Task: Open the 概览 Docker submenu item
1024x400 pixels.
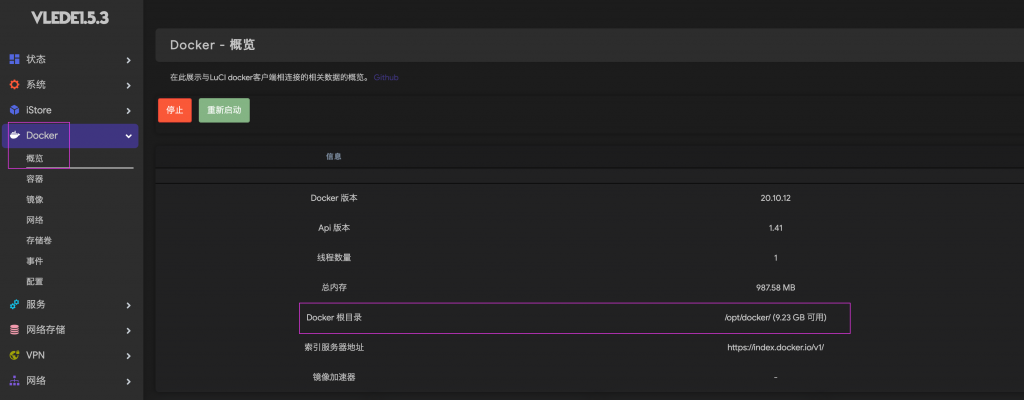Action: [35, 158]
